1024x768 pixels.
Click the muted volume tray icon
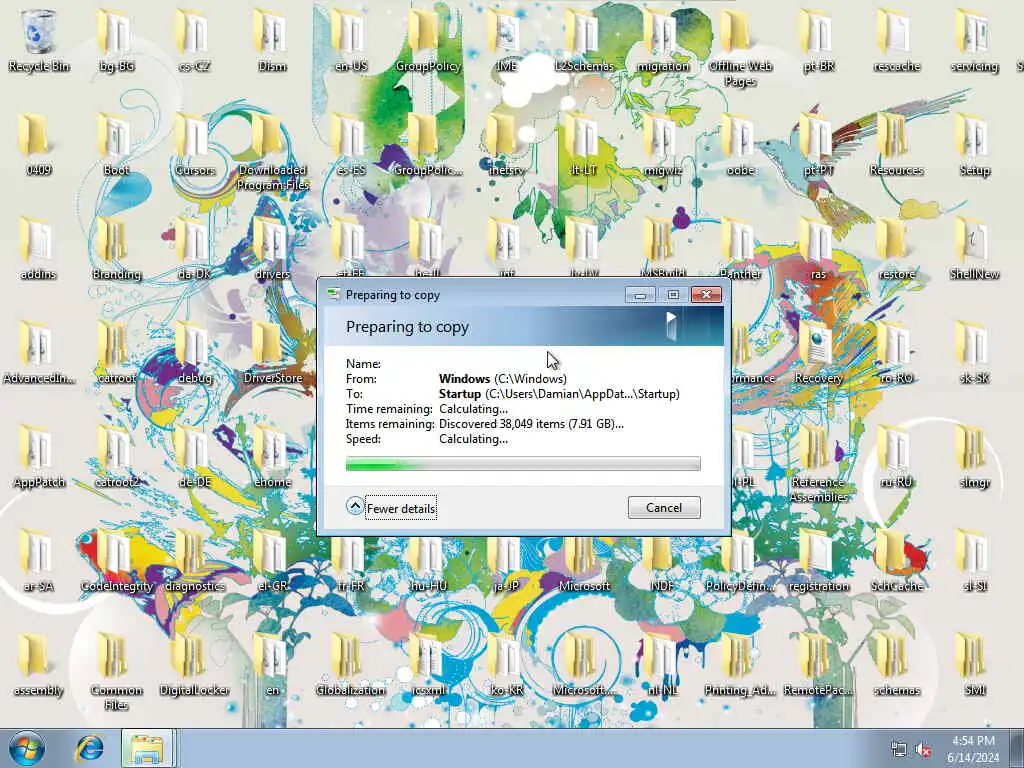coord(923,750)
